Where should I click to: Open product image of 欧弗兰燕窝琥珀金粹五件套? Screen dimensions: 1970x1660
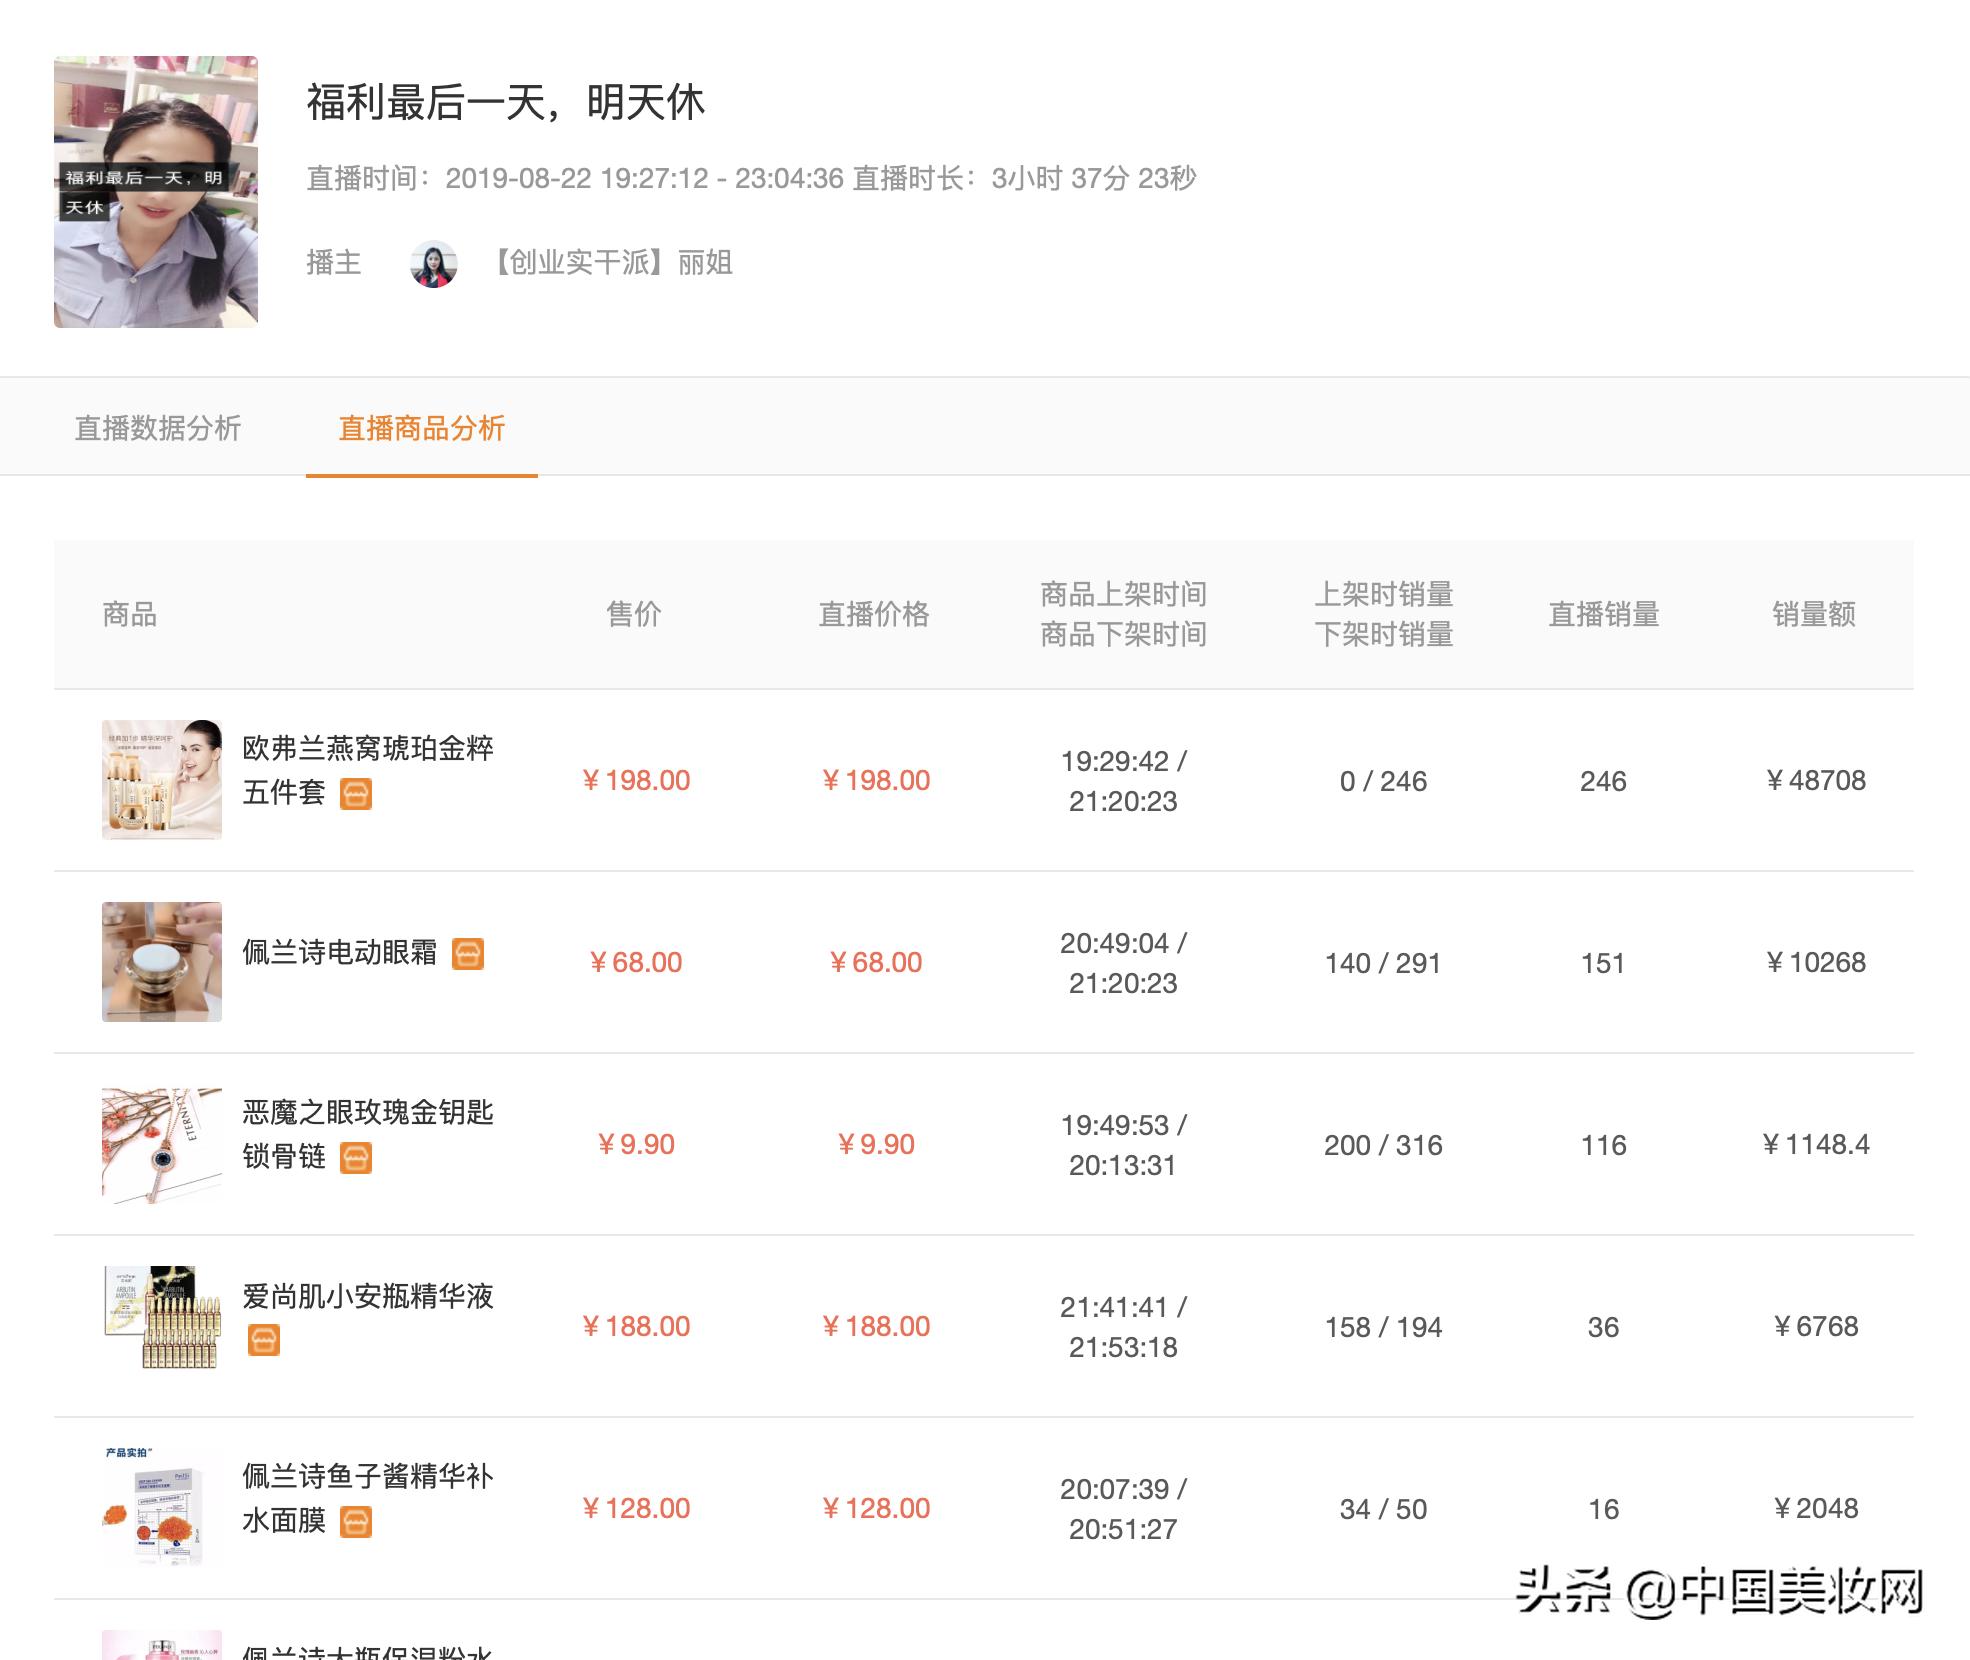click(162, 780)
